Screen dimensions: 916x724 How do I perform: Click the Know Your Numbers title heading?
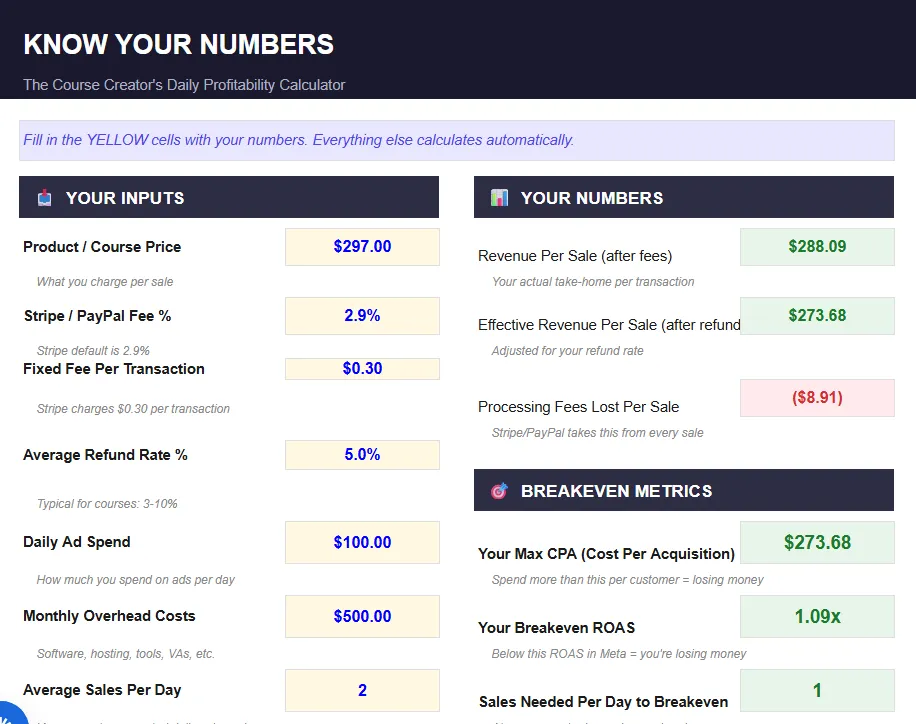coord(178,45)
